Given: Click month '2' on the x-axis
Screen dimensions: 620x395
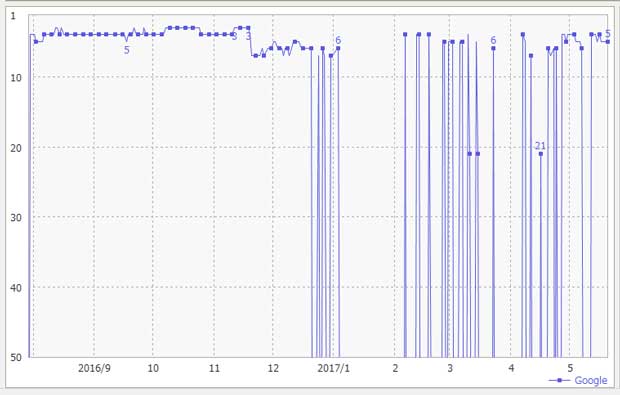Looking at the screenshot, I should pyautogui.click(x=395, y=369).
